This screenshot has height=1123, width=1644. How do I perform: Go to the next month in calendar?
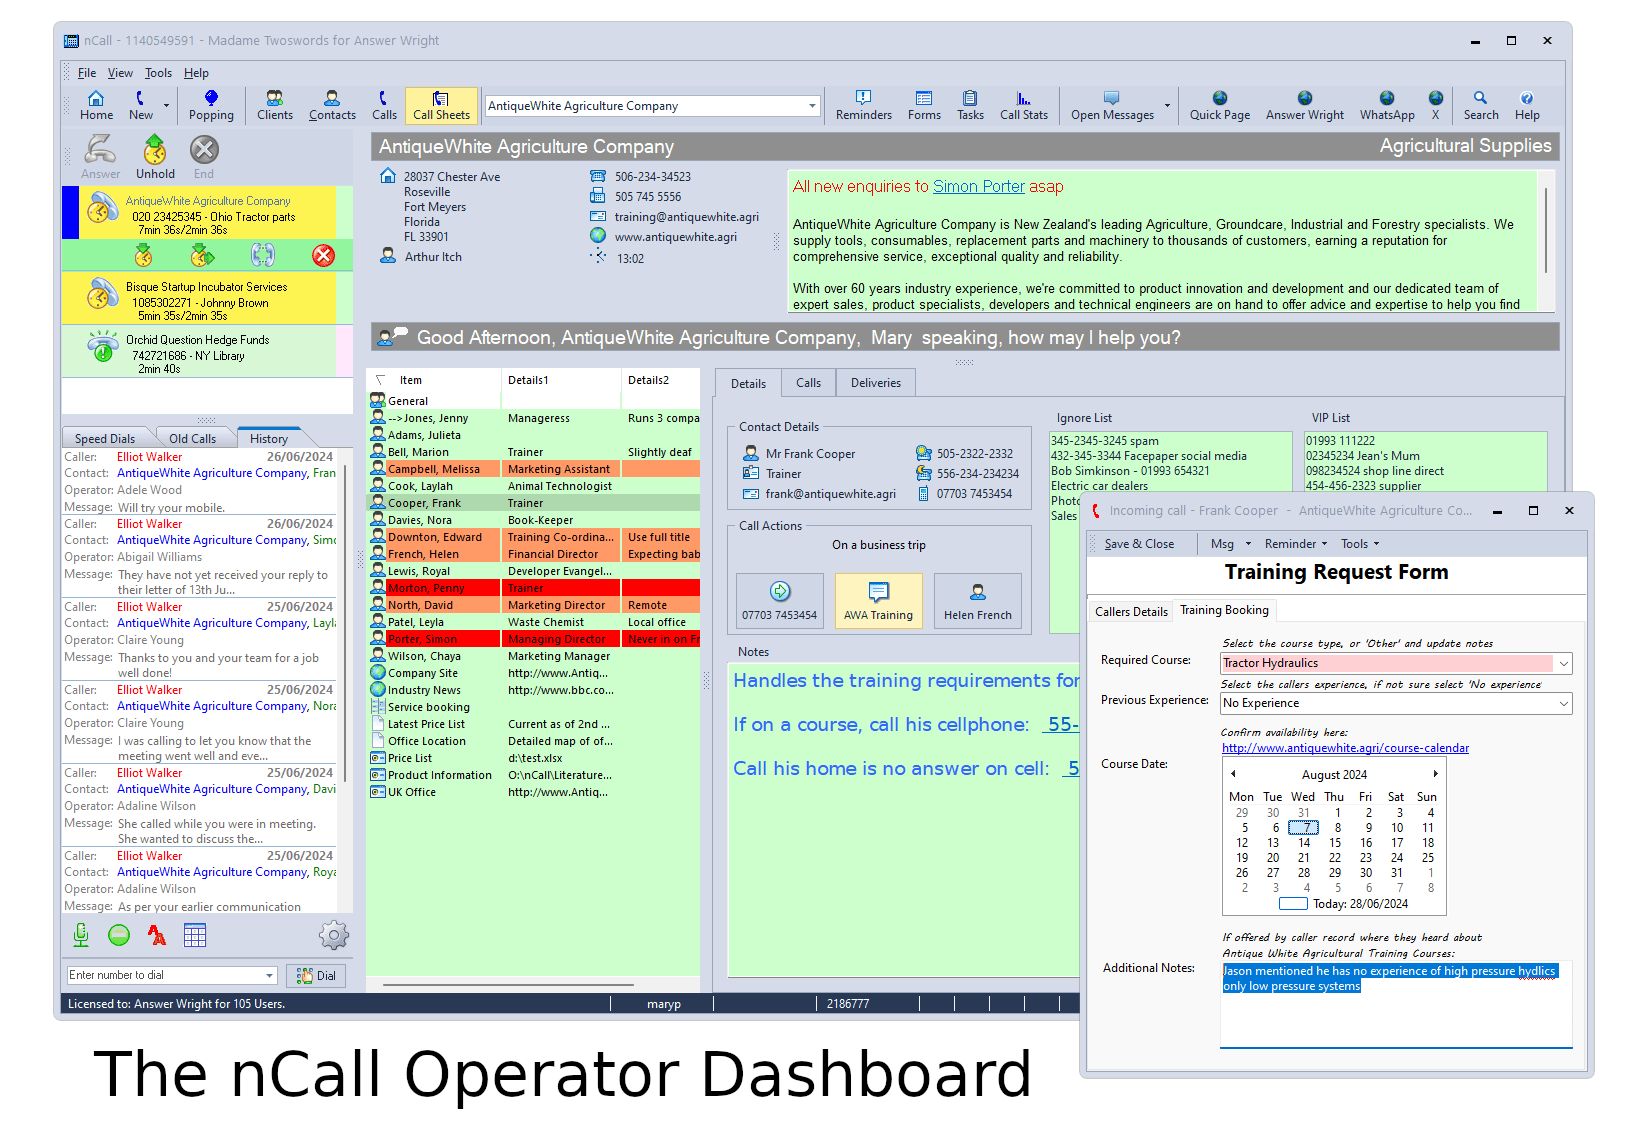1435,774
